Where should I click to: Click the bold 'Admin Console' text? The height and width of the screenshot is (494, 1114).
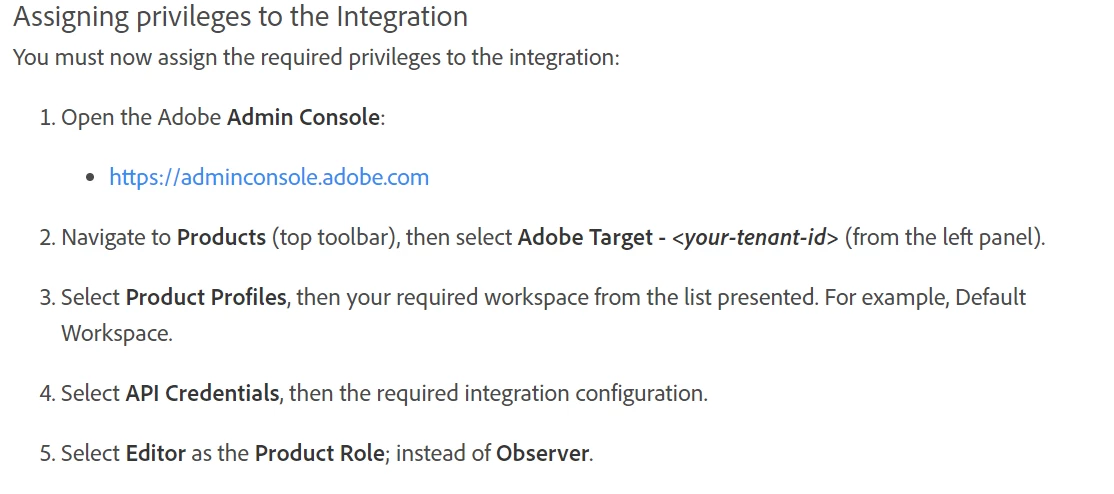(303, 117)
